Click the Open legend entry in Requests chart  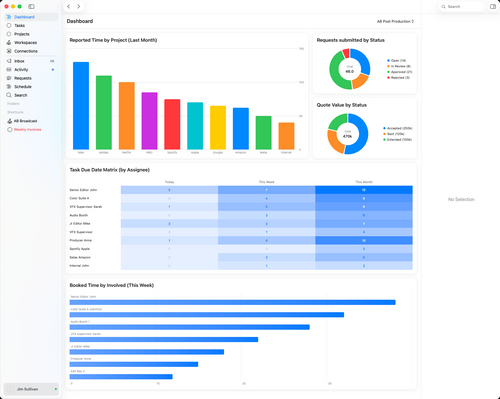(x=396, y=61)
